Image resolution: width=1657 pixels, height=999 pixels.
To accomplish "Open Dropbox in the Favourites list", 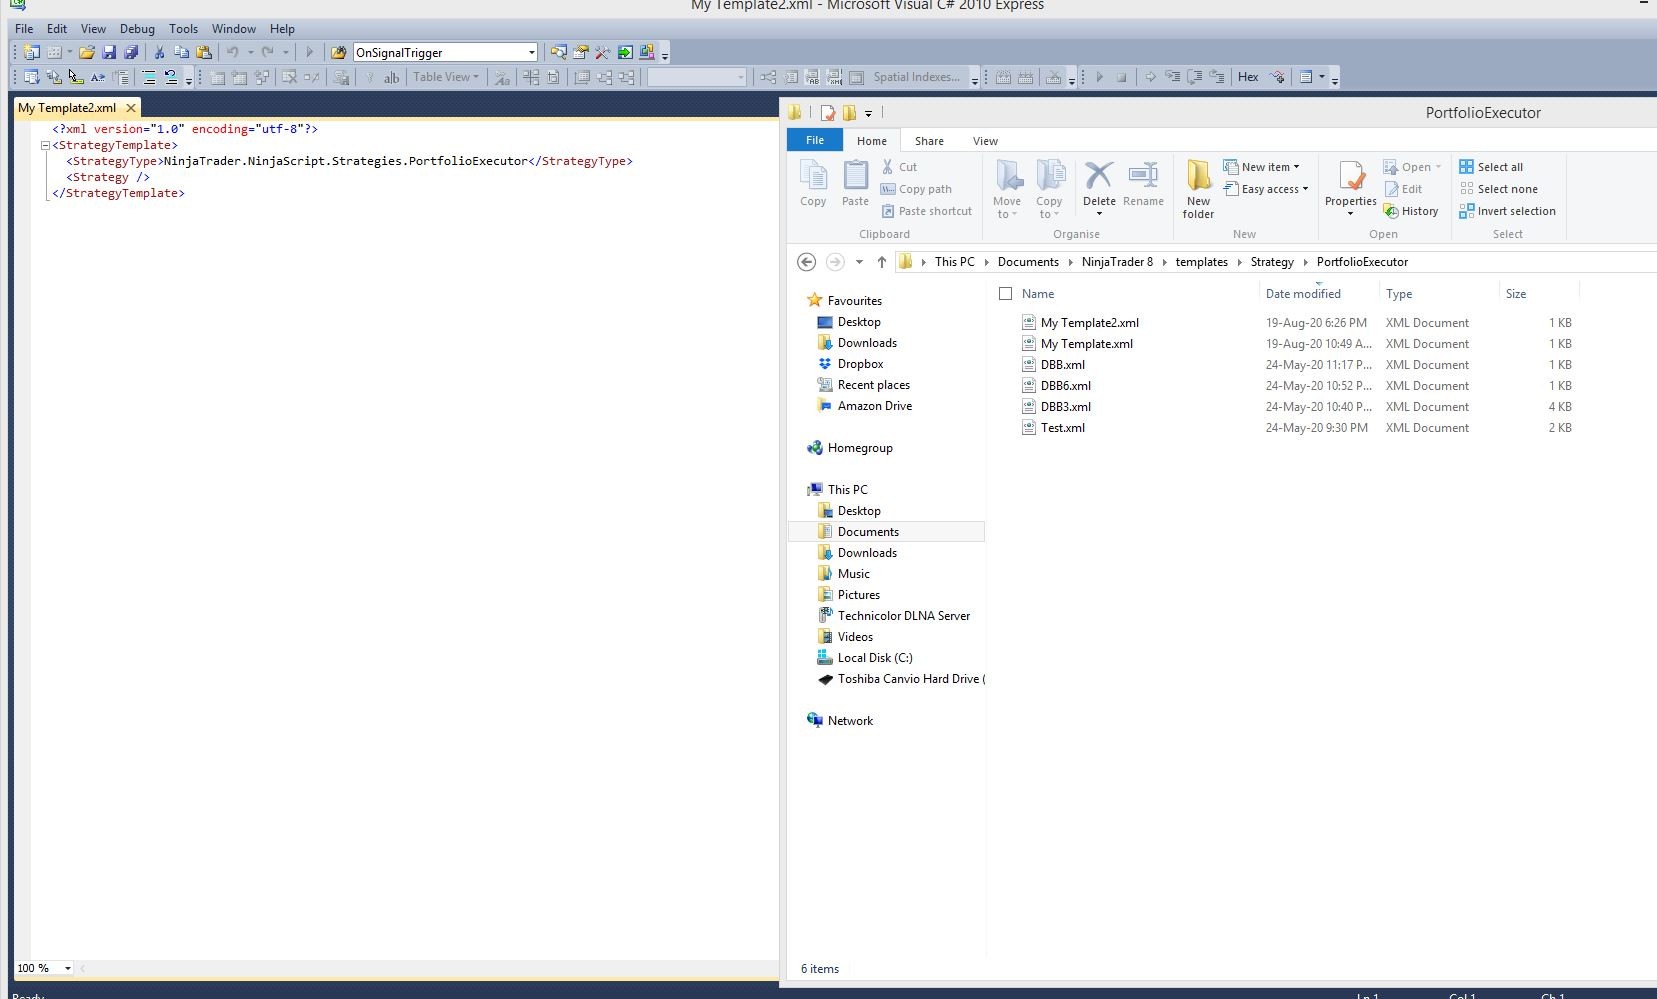I will coord(860,364).
